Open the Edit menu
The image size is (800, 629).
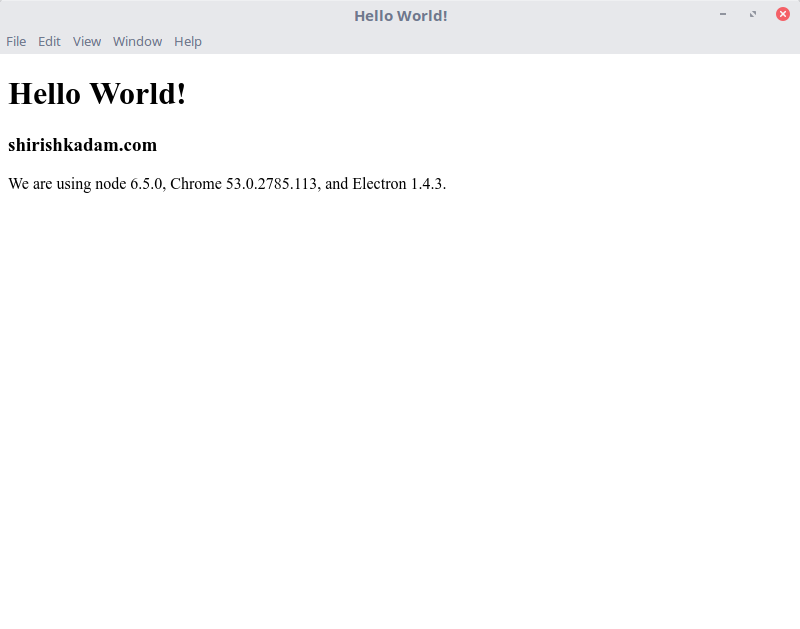[x=49, y=41]
